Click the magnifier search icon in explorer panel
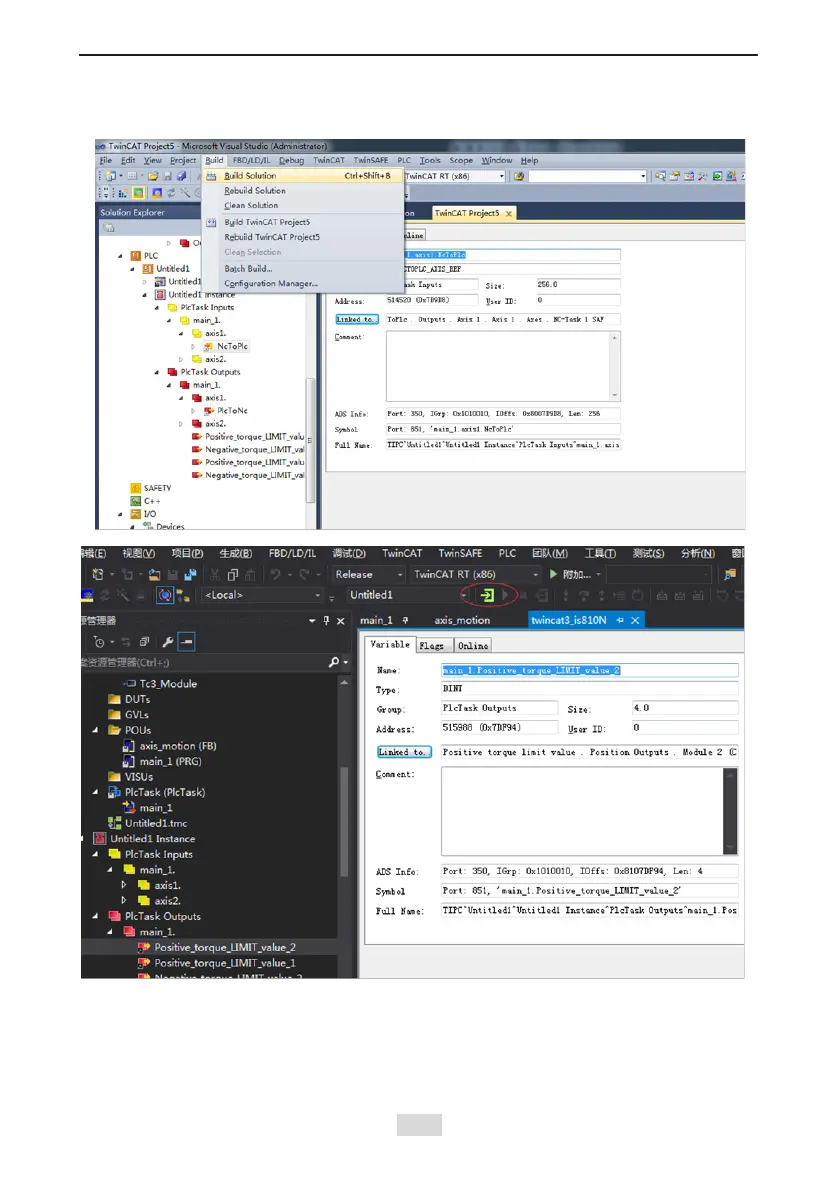The width and height of the screenshot is (839, 1191). point(333,663)
